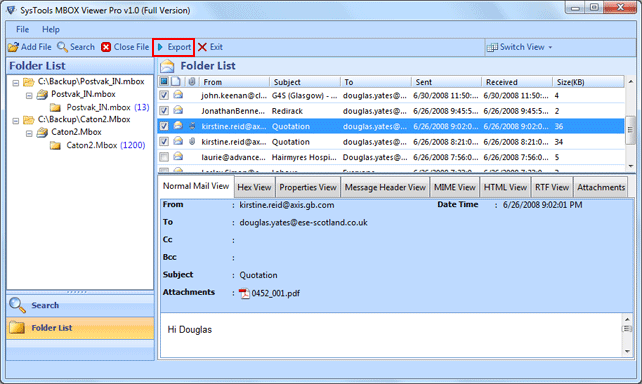Screen dimensions: 642x384
Task: Uncheck the highlighted kirstine.reid Quotation checkbox
Action: tap(164, 126)
